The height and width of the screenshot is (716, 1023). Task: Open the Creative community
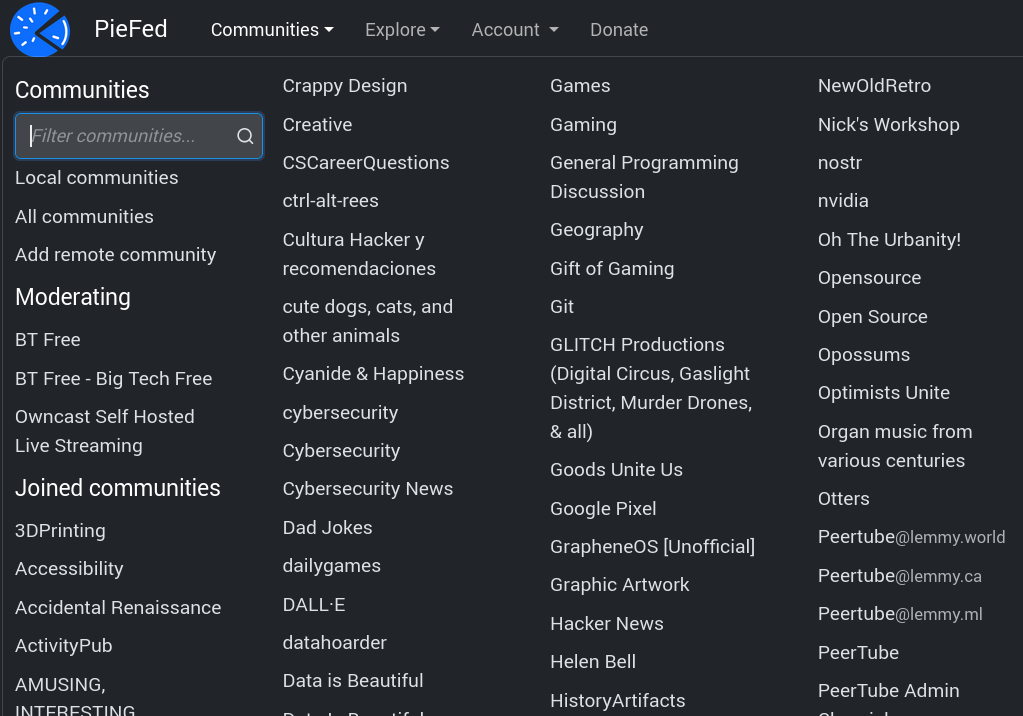pos(317,125)
